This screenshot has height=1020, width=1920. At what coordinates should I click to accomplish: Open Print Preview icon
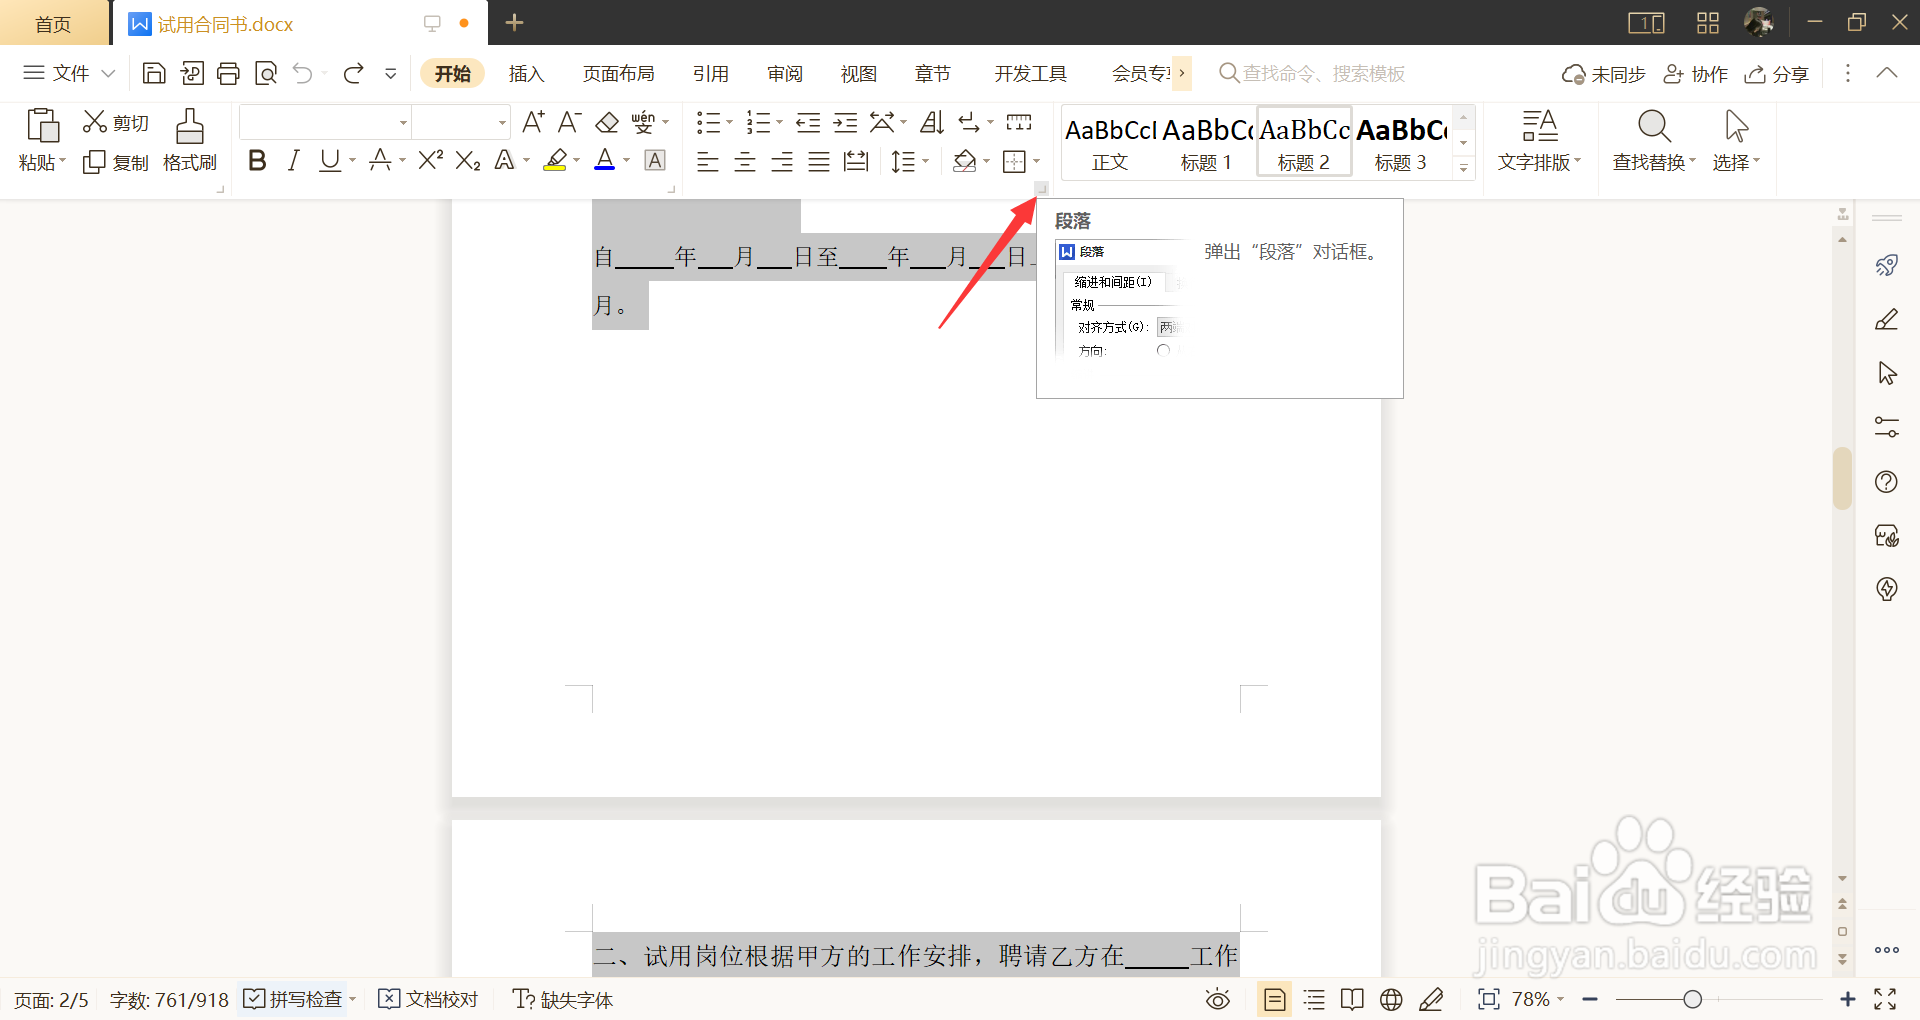[x=266, y=73]
